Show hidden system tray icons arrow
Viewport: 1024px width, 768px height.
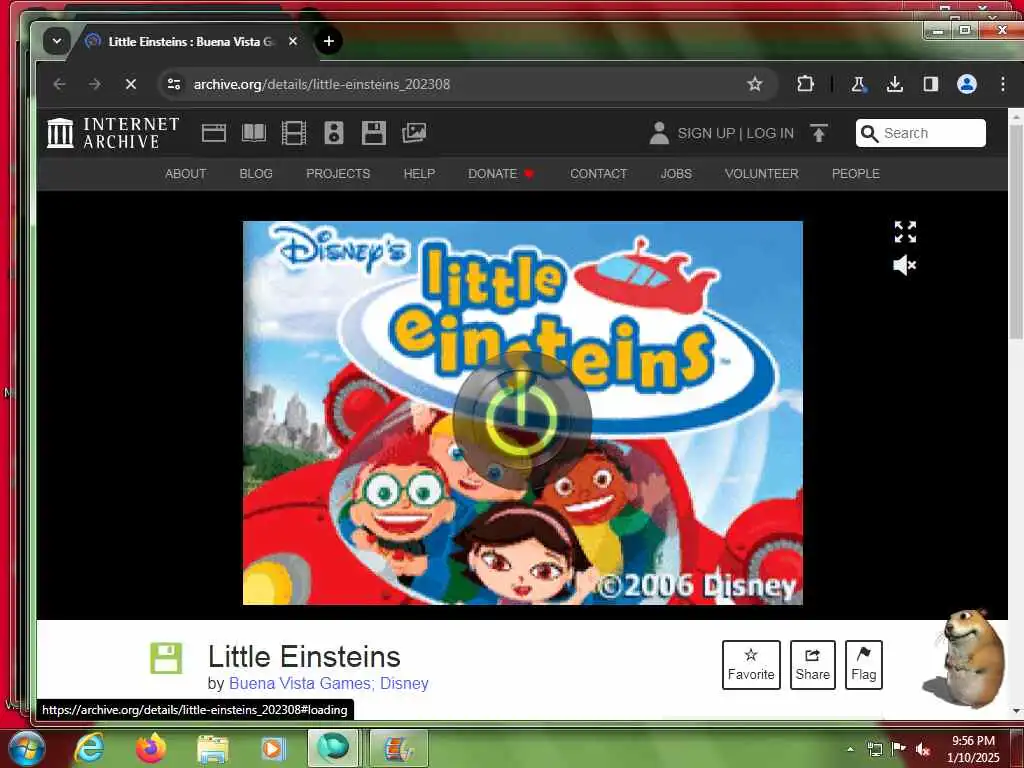point(850,749)
